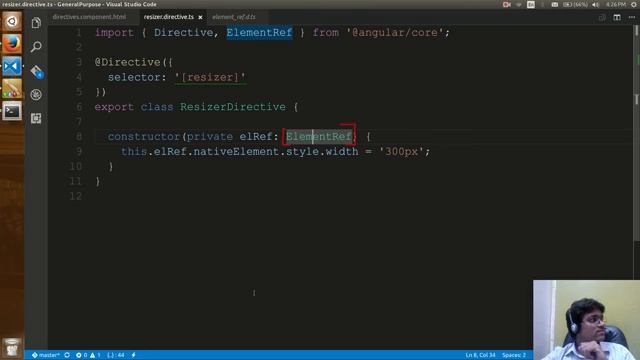This screenshot has width=640, height=360.
Task: Select Visual Studio Code launcher icon
Action: (x=12, y=66)
